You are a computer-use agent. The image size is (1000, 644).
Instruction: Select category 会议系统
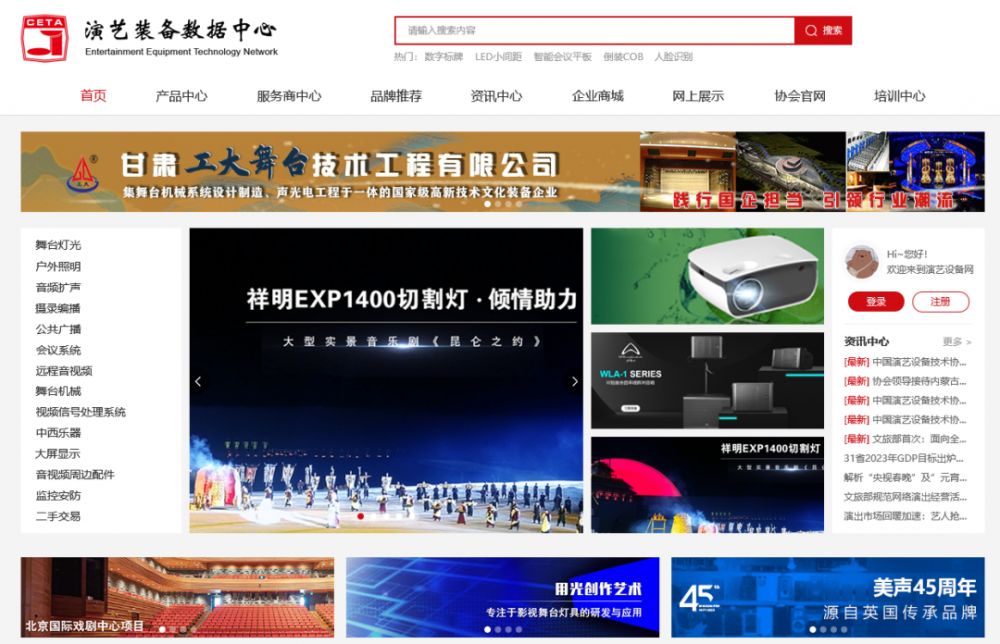(58, 350)
